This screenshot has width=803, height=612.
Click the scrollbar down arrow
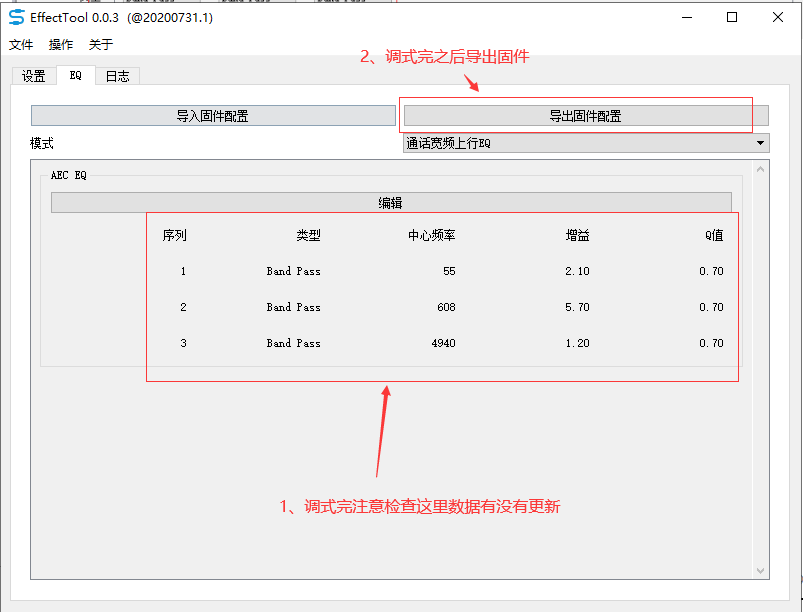tap(760, 571)
